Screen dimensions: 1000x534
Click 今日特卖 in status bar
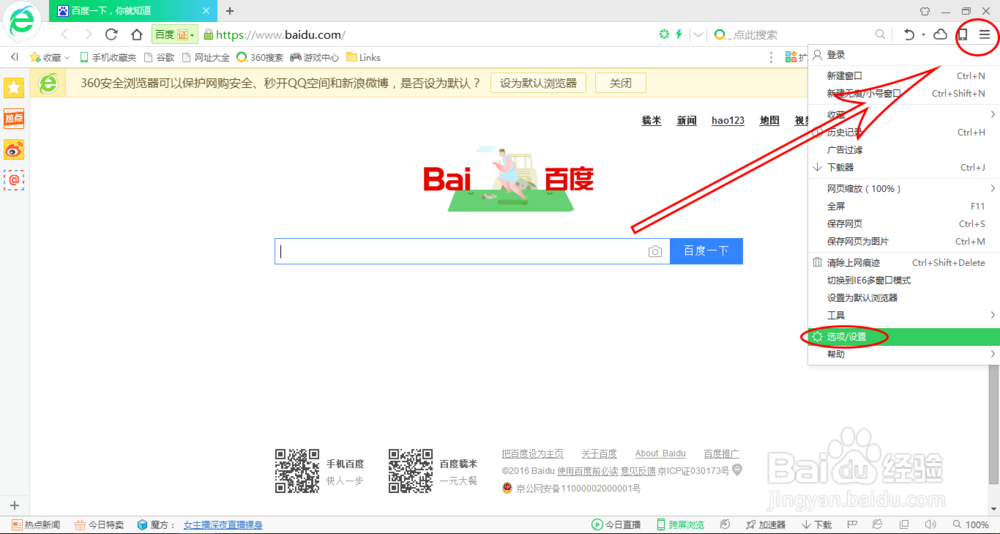99,525
